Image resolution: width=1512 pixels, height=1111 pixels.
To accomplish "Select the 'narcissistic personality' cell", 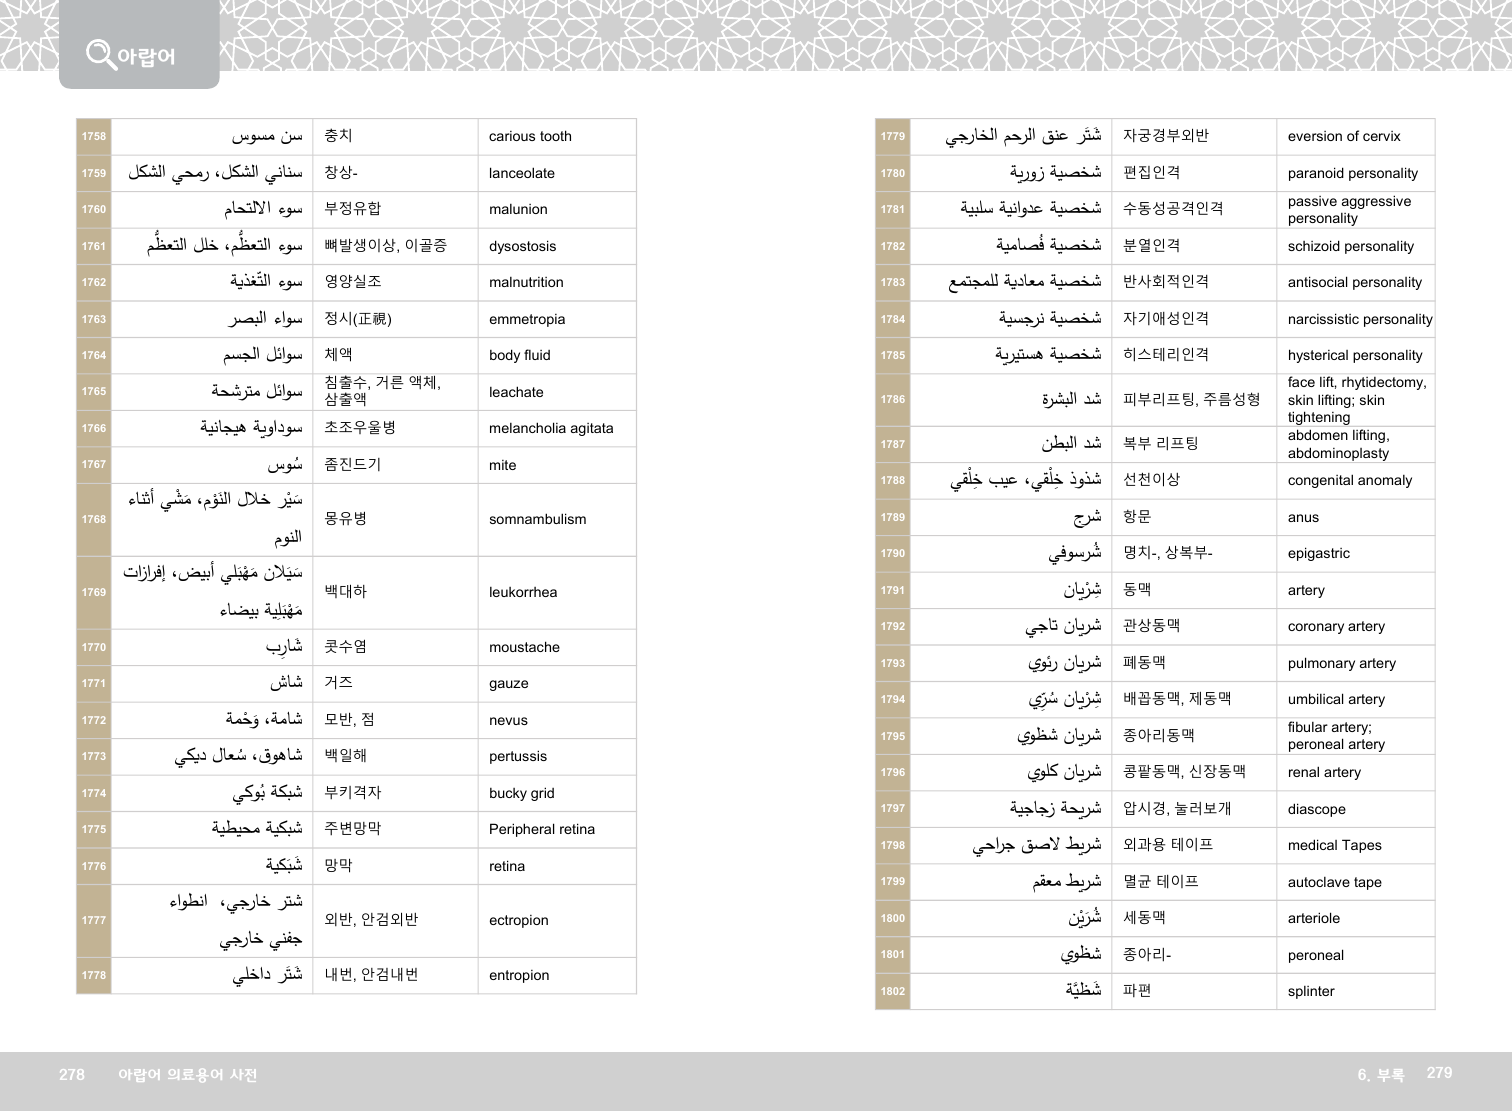I will pyautogui.click(x=1359, y=320).
